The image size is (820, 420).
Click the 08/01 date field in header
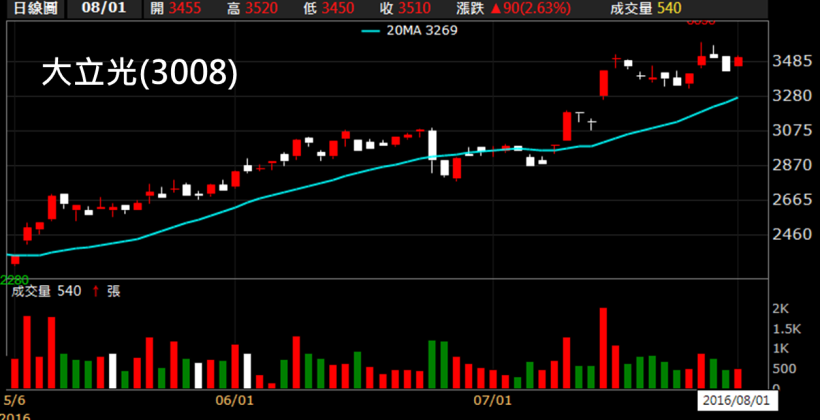(104, 8)
